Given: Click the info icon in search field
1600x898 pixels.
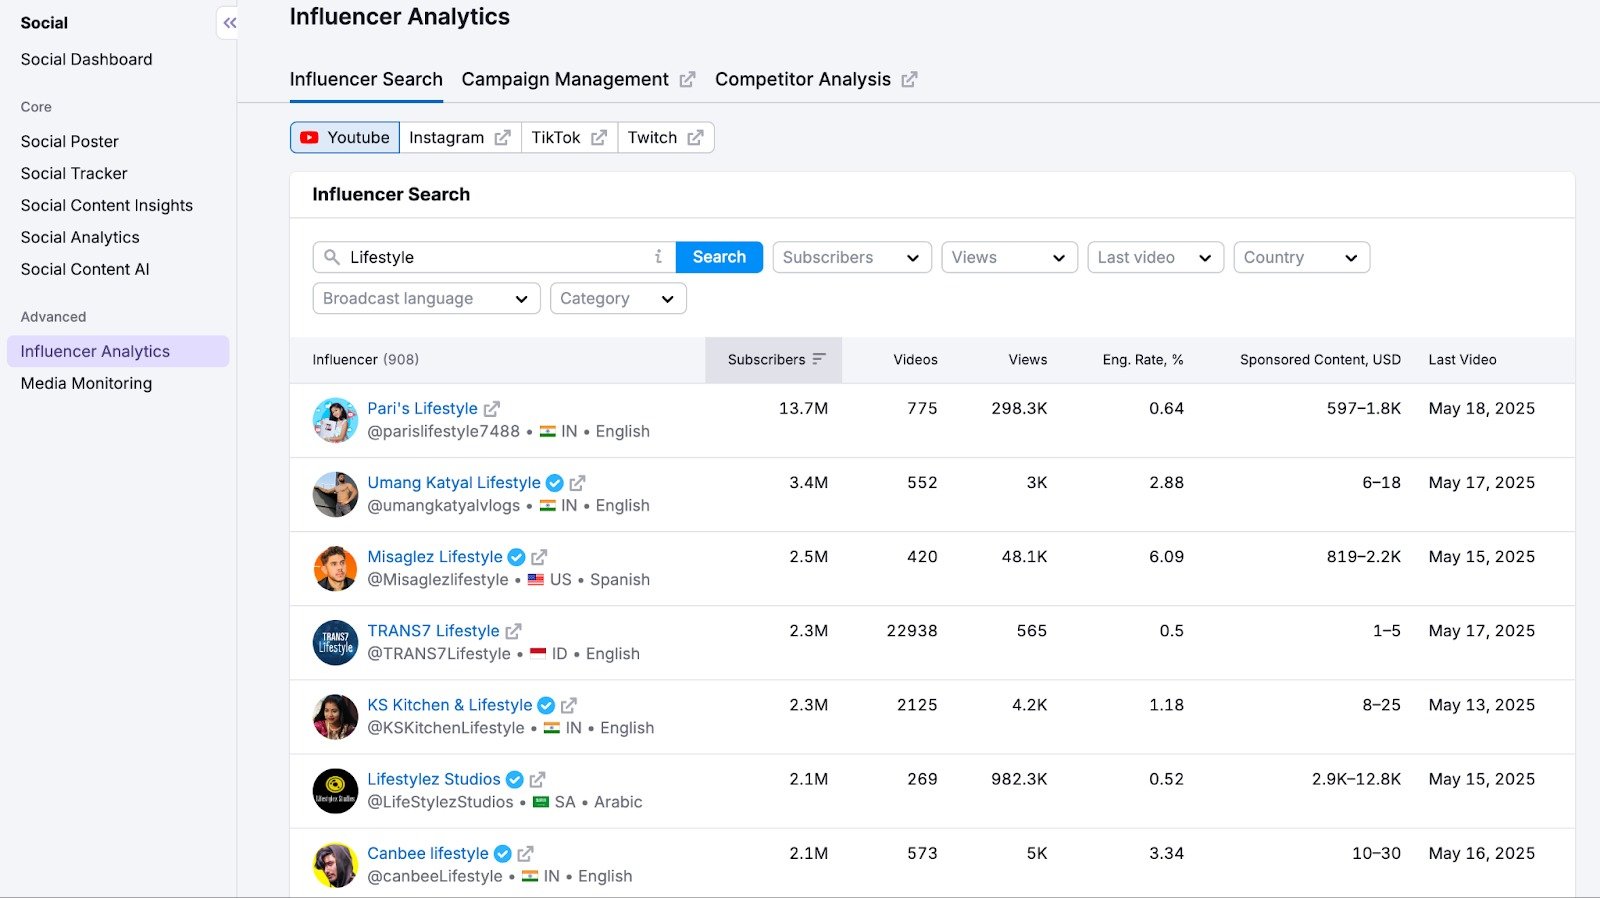Looking at the screenshot, I should click(x=658, y=257).
